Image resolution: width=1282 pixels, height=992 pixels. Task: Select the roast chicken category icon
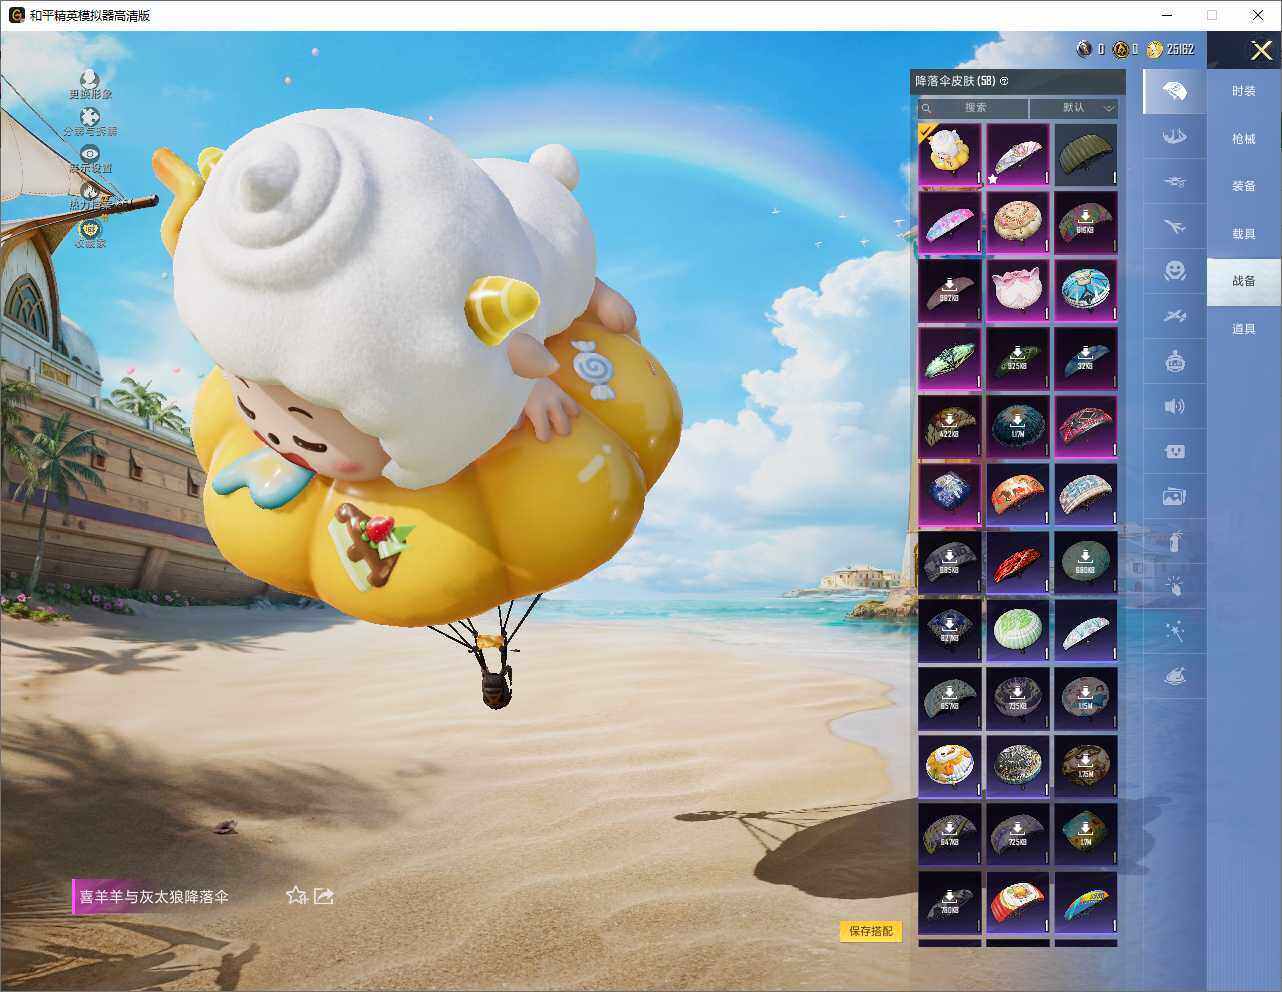[1175, 676]
